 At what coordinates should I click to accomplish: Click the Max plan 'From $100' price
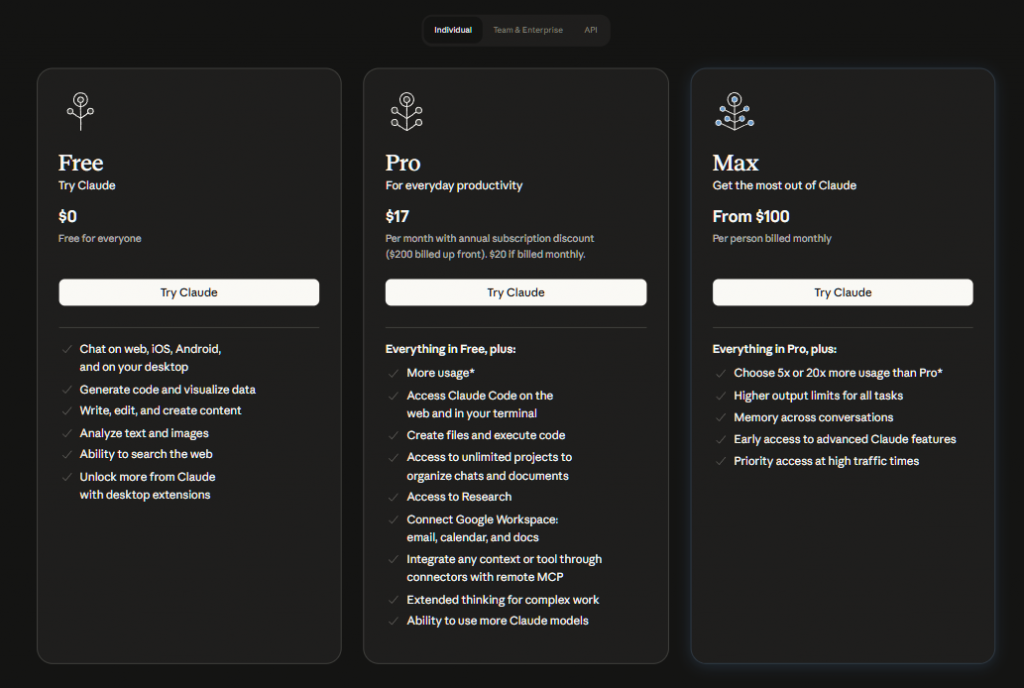750,216
